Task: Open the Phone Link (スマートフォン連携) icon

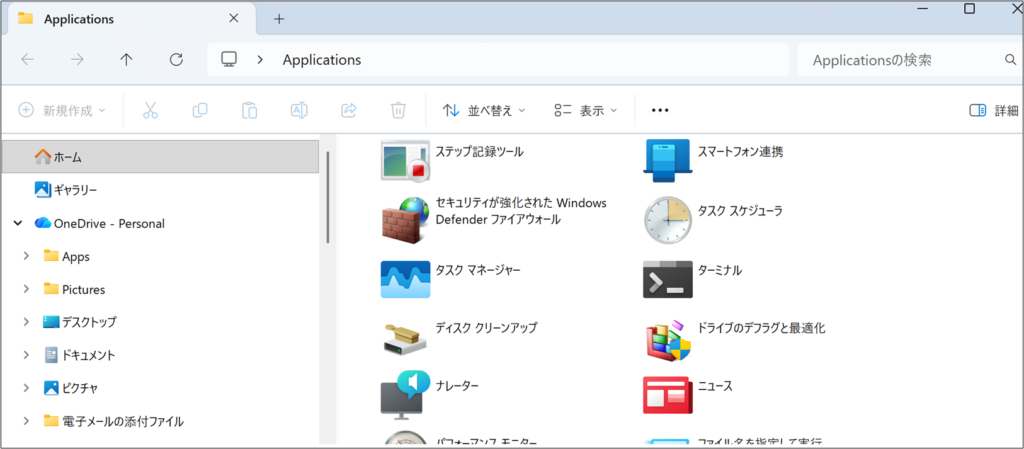Action: 667,161
